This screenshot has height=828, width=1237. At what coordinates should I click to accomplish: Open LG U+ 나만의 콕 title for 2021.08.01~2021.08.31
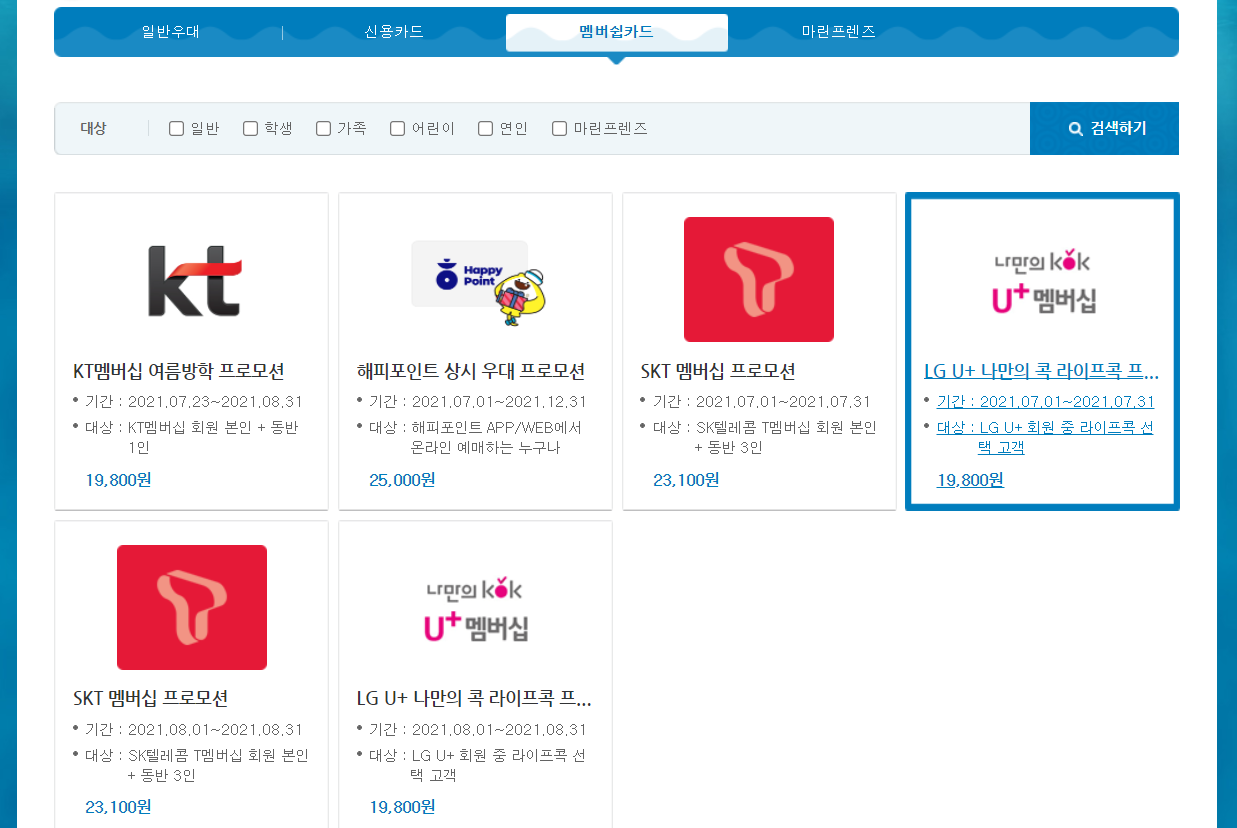click(x=474, y=697)
